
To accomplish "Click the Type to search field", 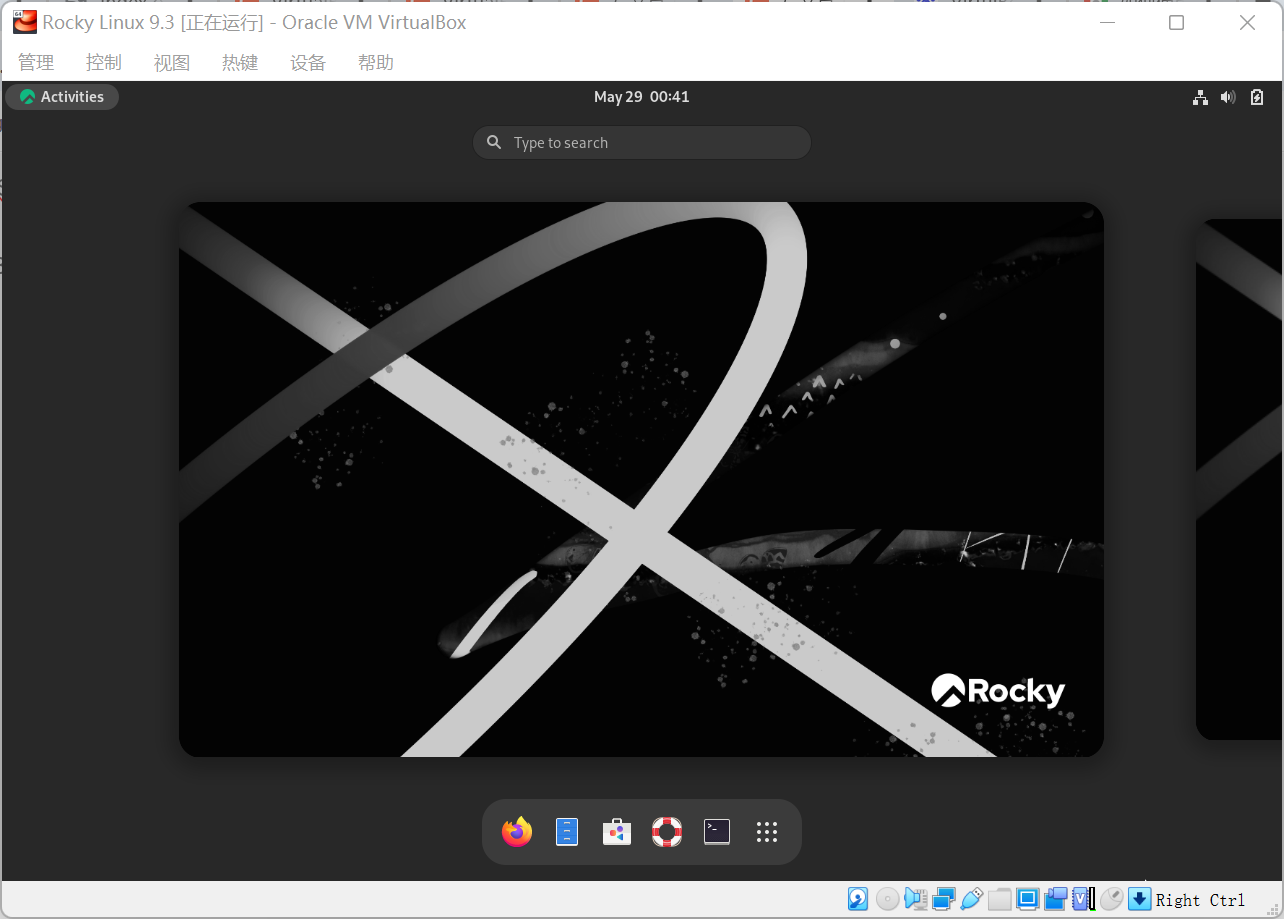I will [641, 142].
